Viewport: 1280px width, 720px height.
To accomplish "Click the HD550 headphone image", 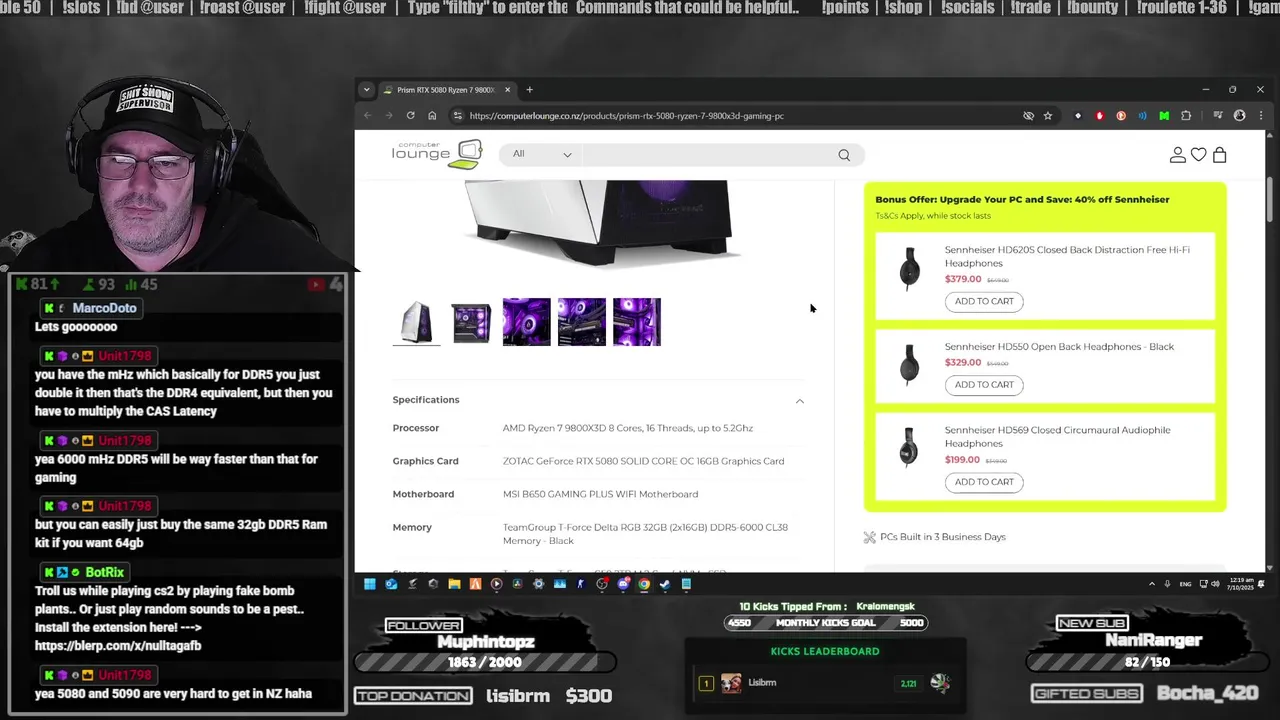I will pyautogui.click(x=909, y=364).
